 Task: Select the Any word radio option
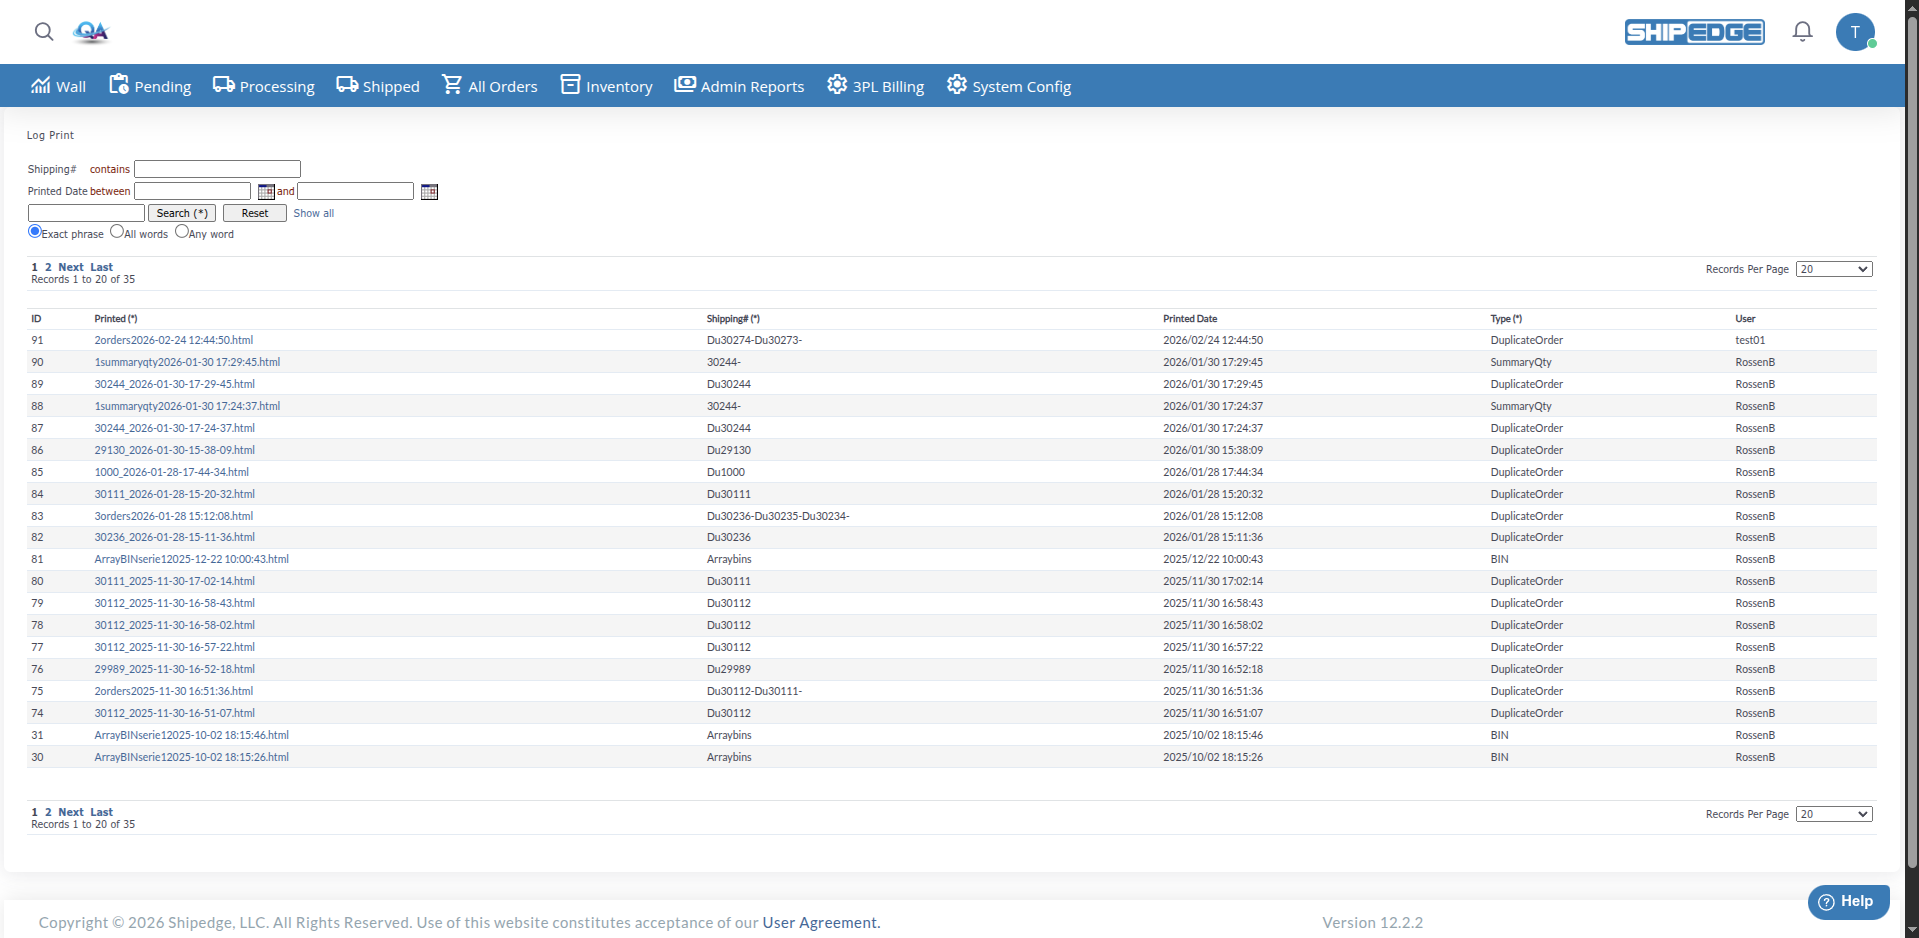coord(182,232)
